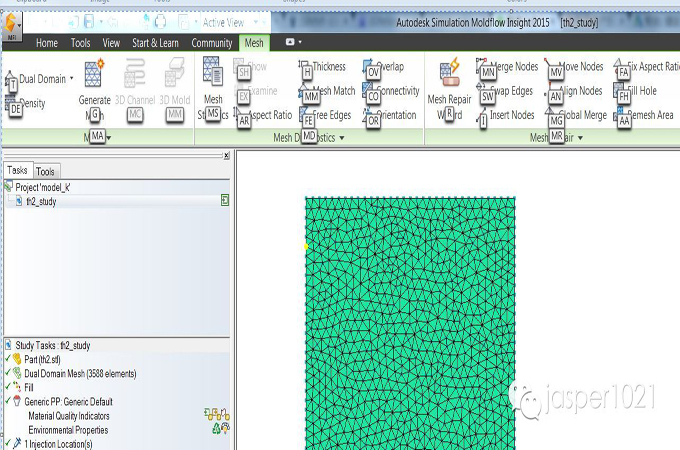Expand the Mesh Repair panel arrow
Image resolution: width=680 pixels, height=450 pixels.
click(580, 138)
